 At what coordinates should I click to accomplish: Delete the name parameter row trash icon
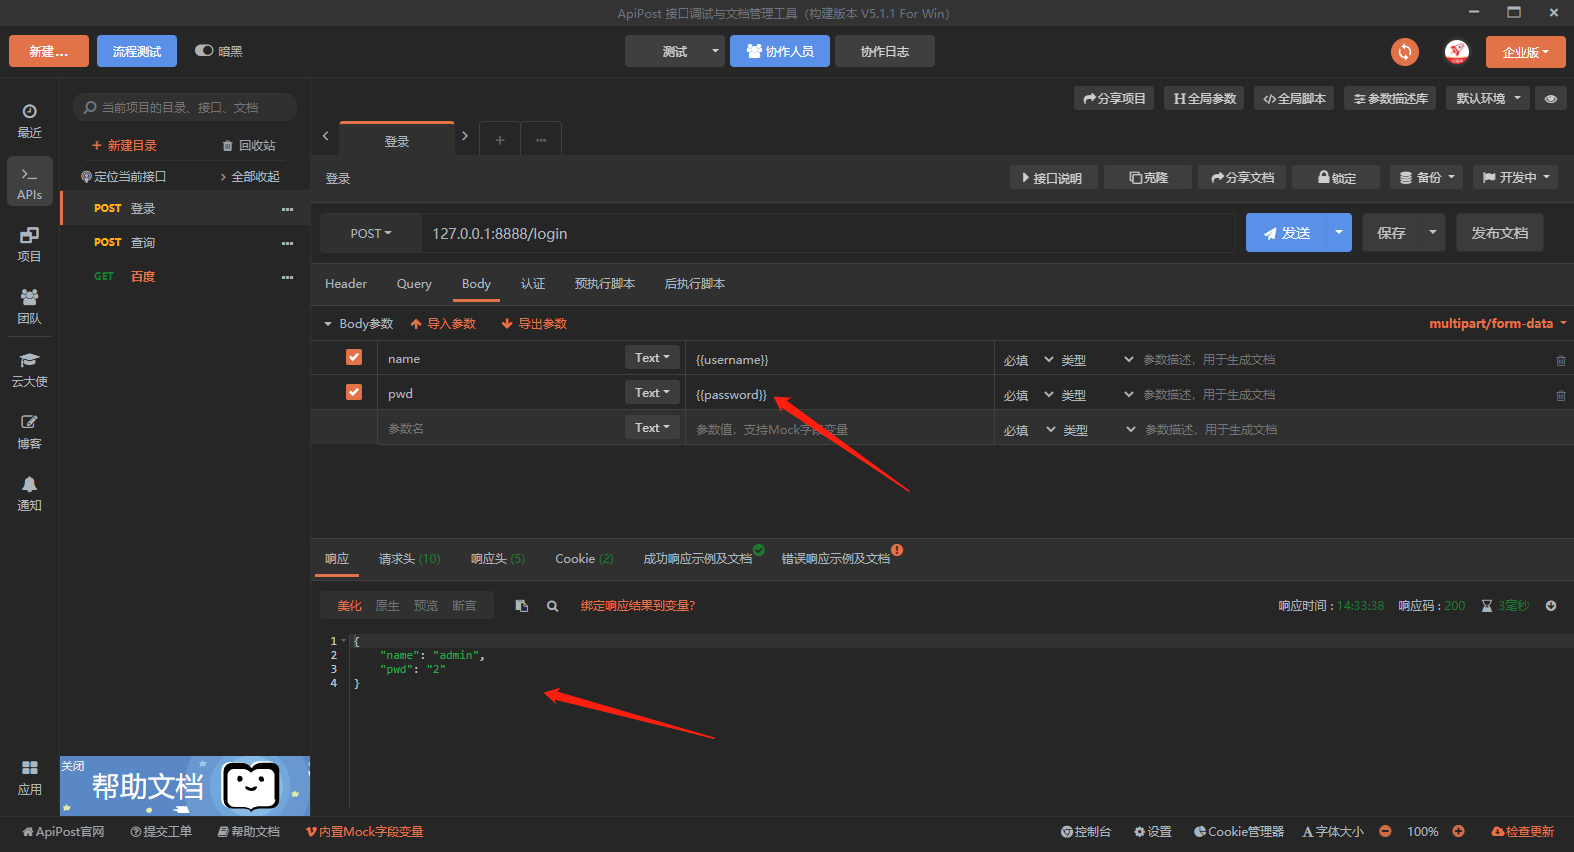(1560, 360)
